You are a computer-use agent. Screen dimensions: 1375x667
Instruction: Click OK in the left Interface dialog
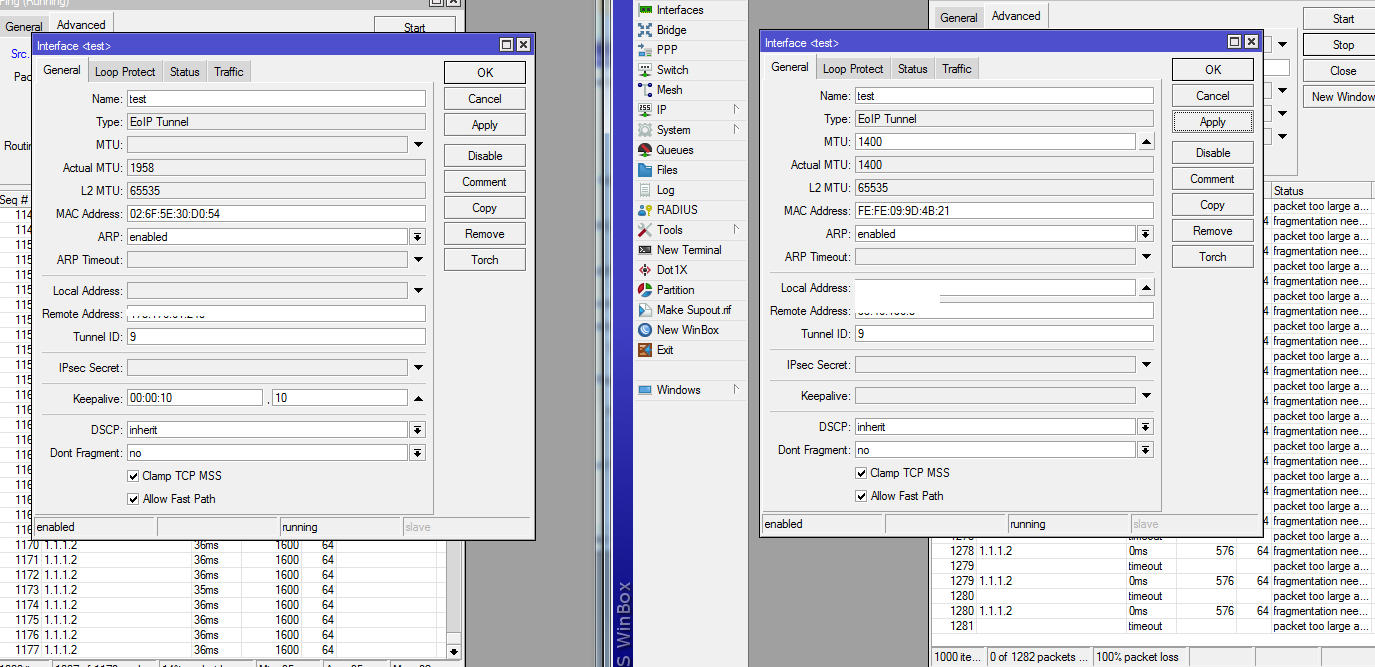[x=485, y=73]
